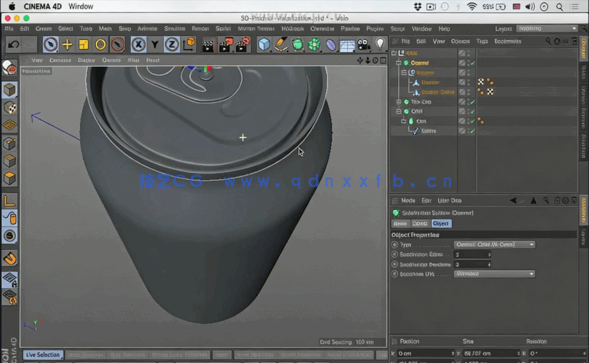Click the Floor environment icon

(x=347, y=45)
